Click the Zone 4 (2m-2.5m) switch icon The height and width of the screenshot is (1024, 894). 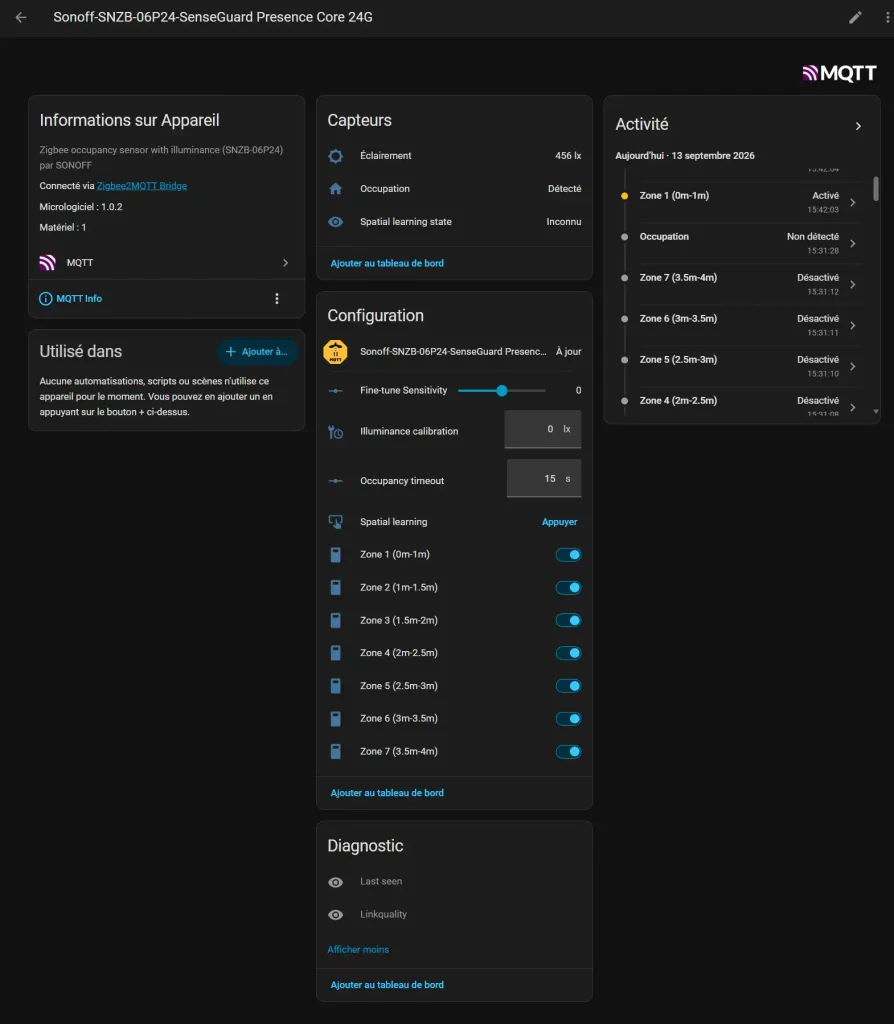tap(336, 653)
